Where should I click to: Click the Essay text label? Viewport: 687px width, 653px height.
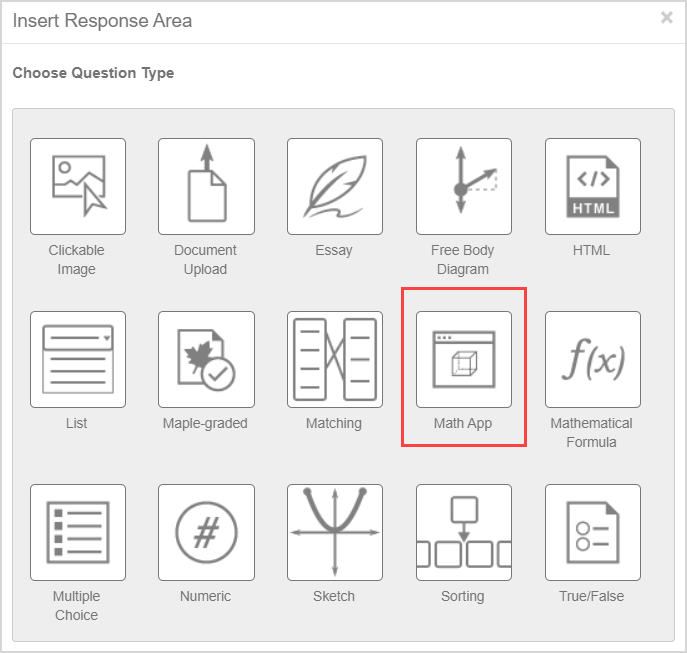[334, 250]
